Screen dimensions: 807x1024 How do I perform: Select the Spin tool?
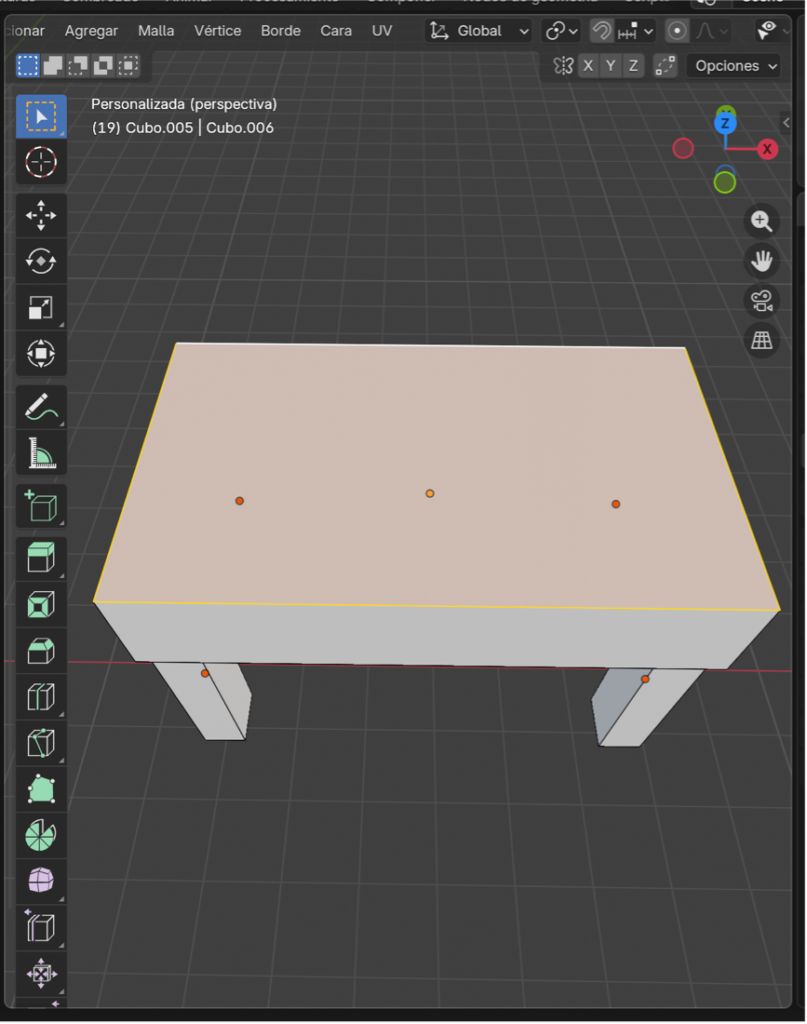point(41,835)
